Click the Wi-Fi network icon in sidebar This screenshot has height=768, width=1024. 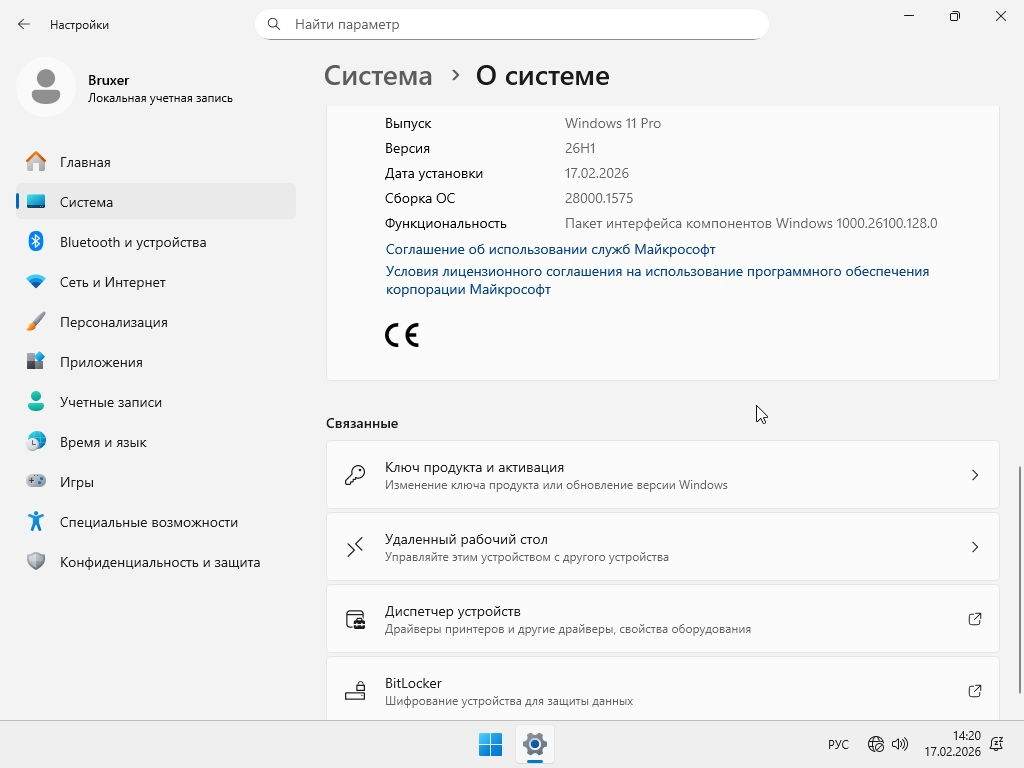click(36, 281)
